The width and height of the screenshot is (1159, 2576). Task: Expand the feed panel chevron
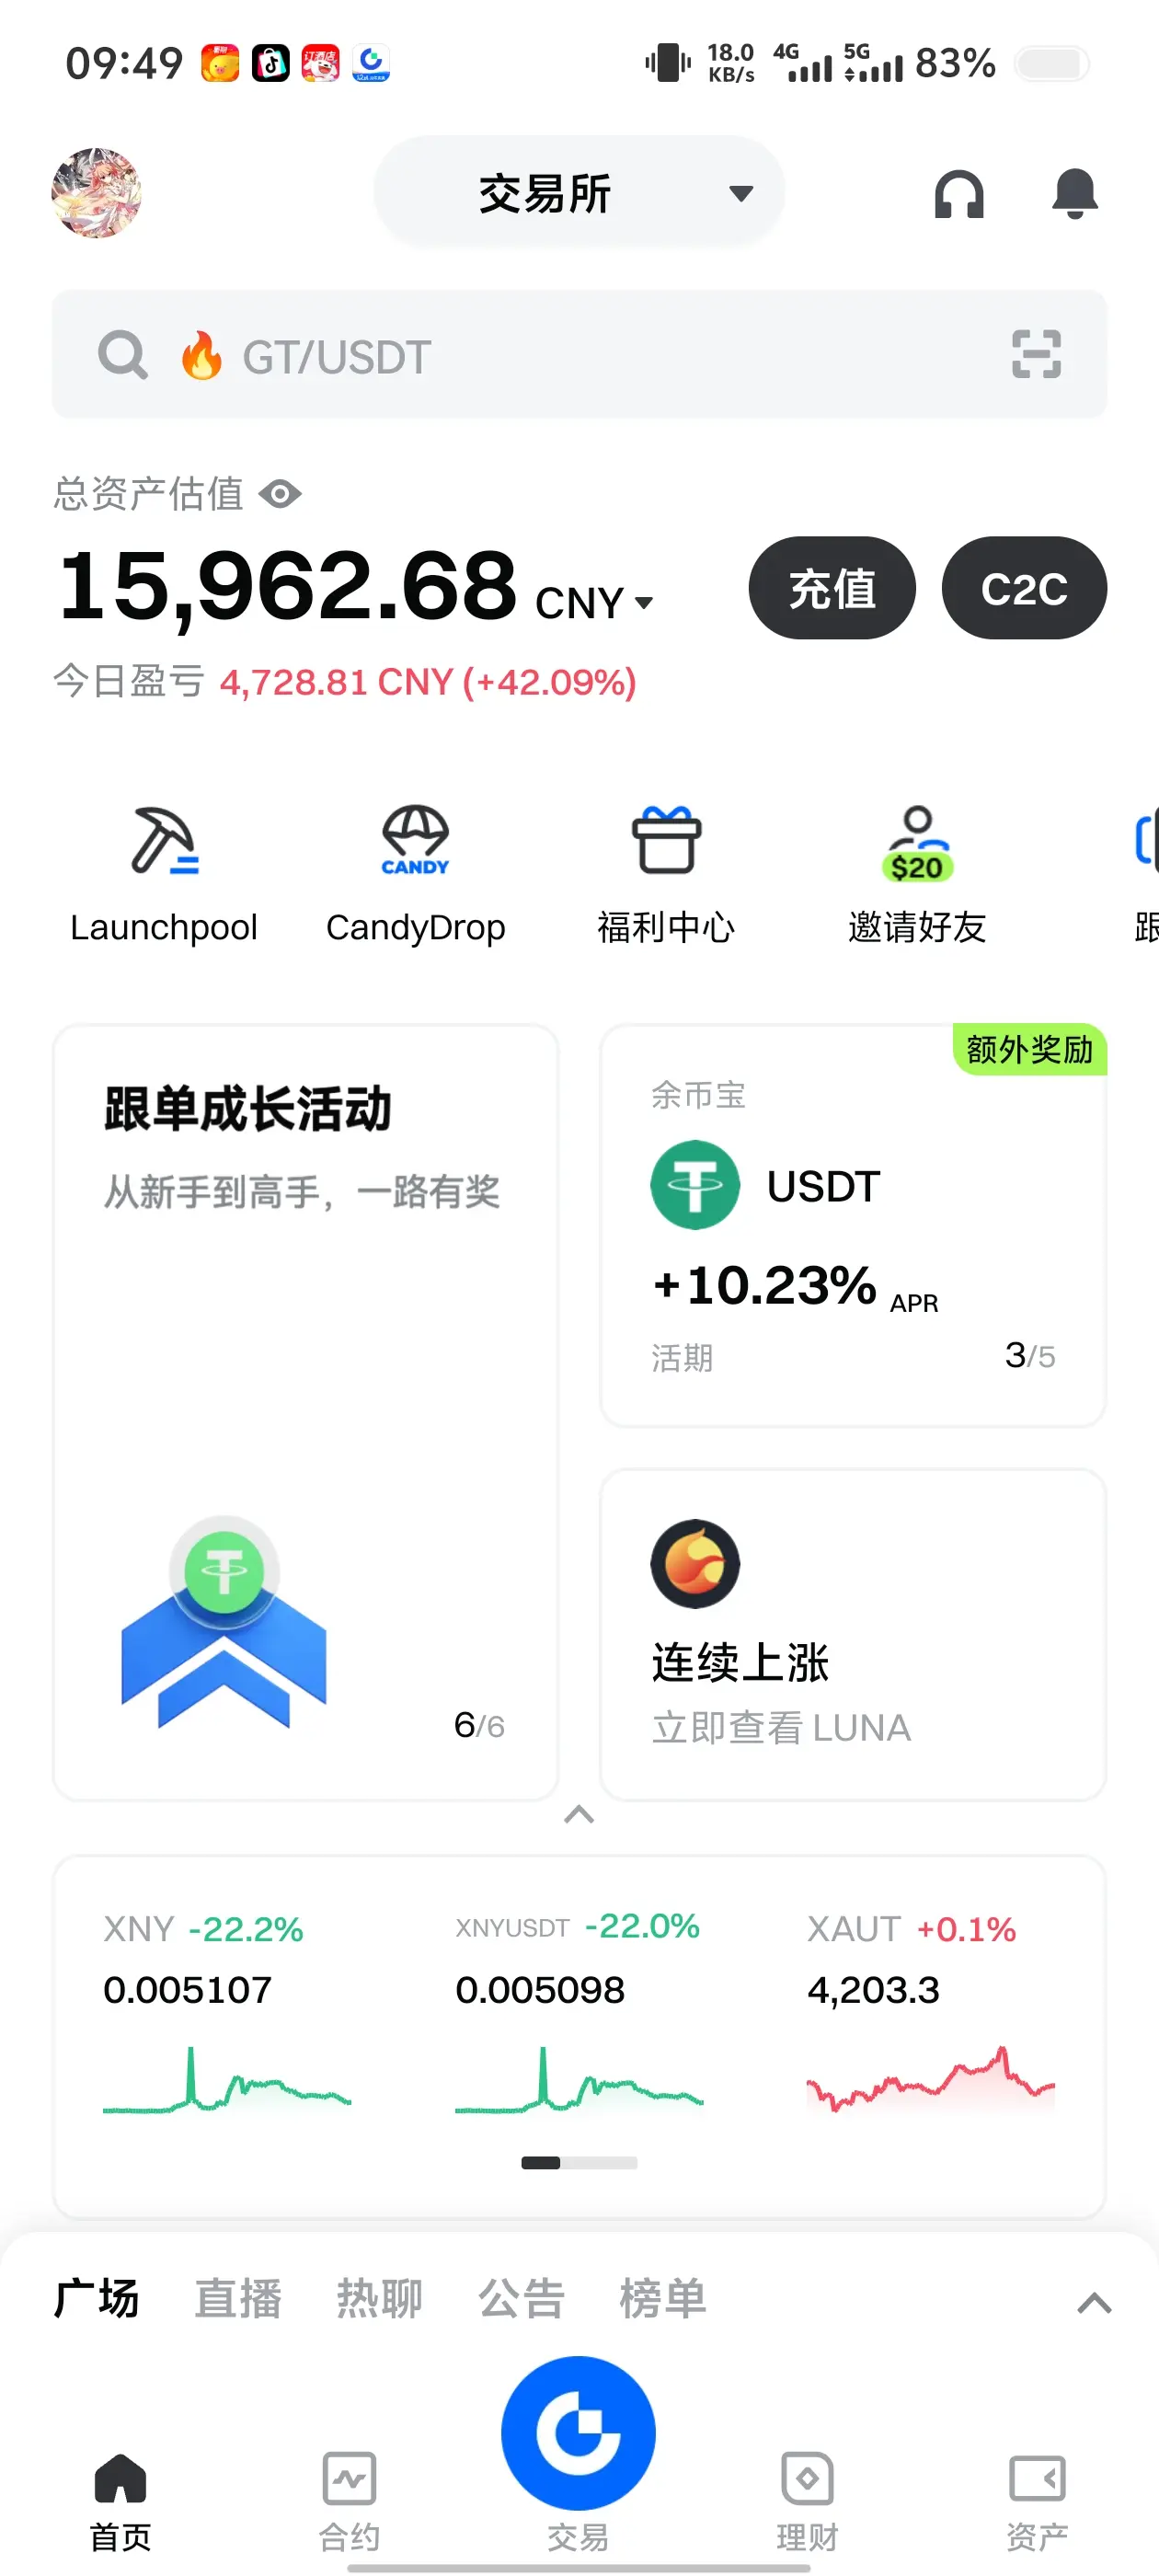(1094, 2303)
